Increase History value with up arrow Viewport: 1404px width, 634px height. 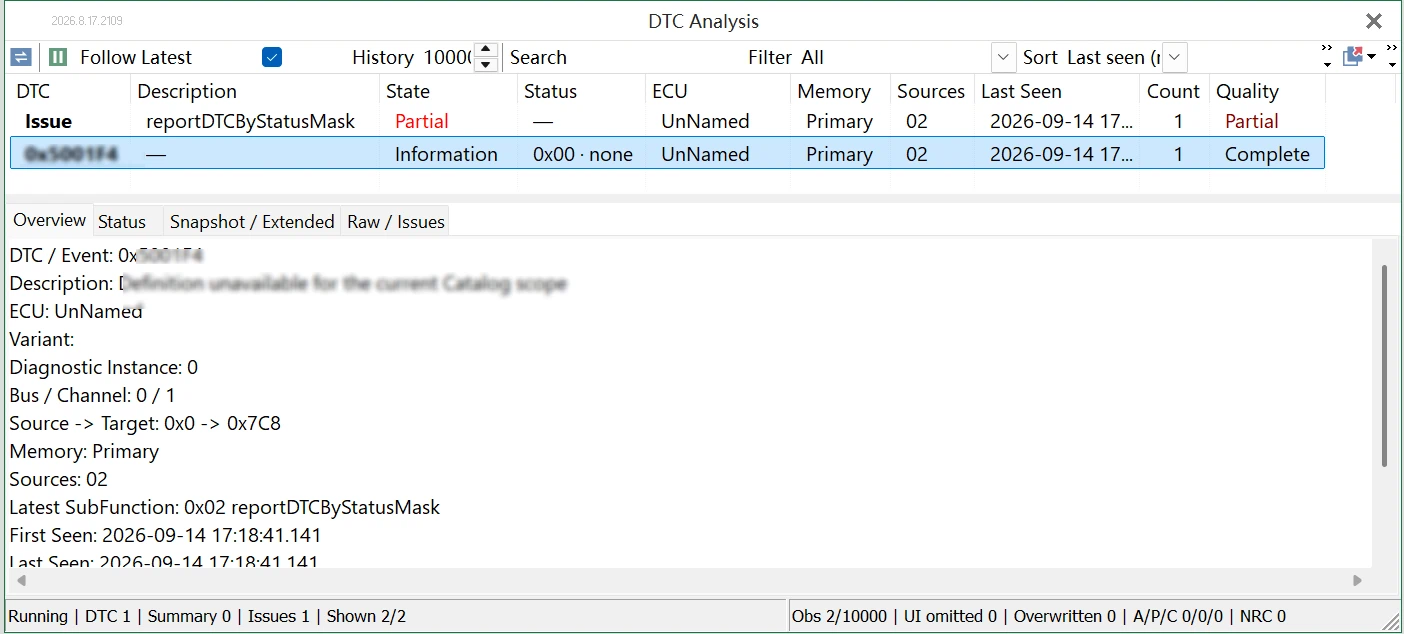pyautogui.click(x=486, y=50)
